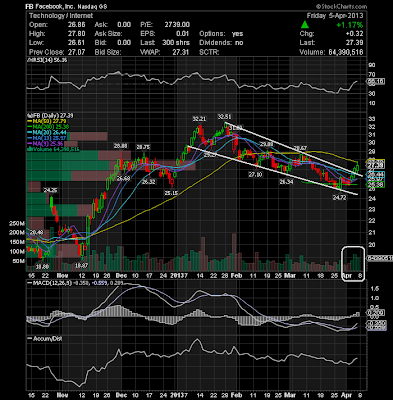
Task: Click the 24.72 low price label
Action: point(340,198)
